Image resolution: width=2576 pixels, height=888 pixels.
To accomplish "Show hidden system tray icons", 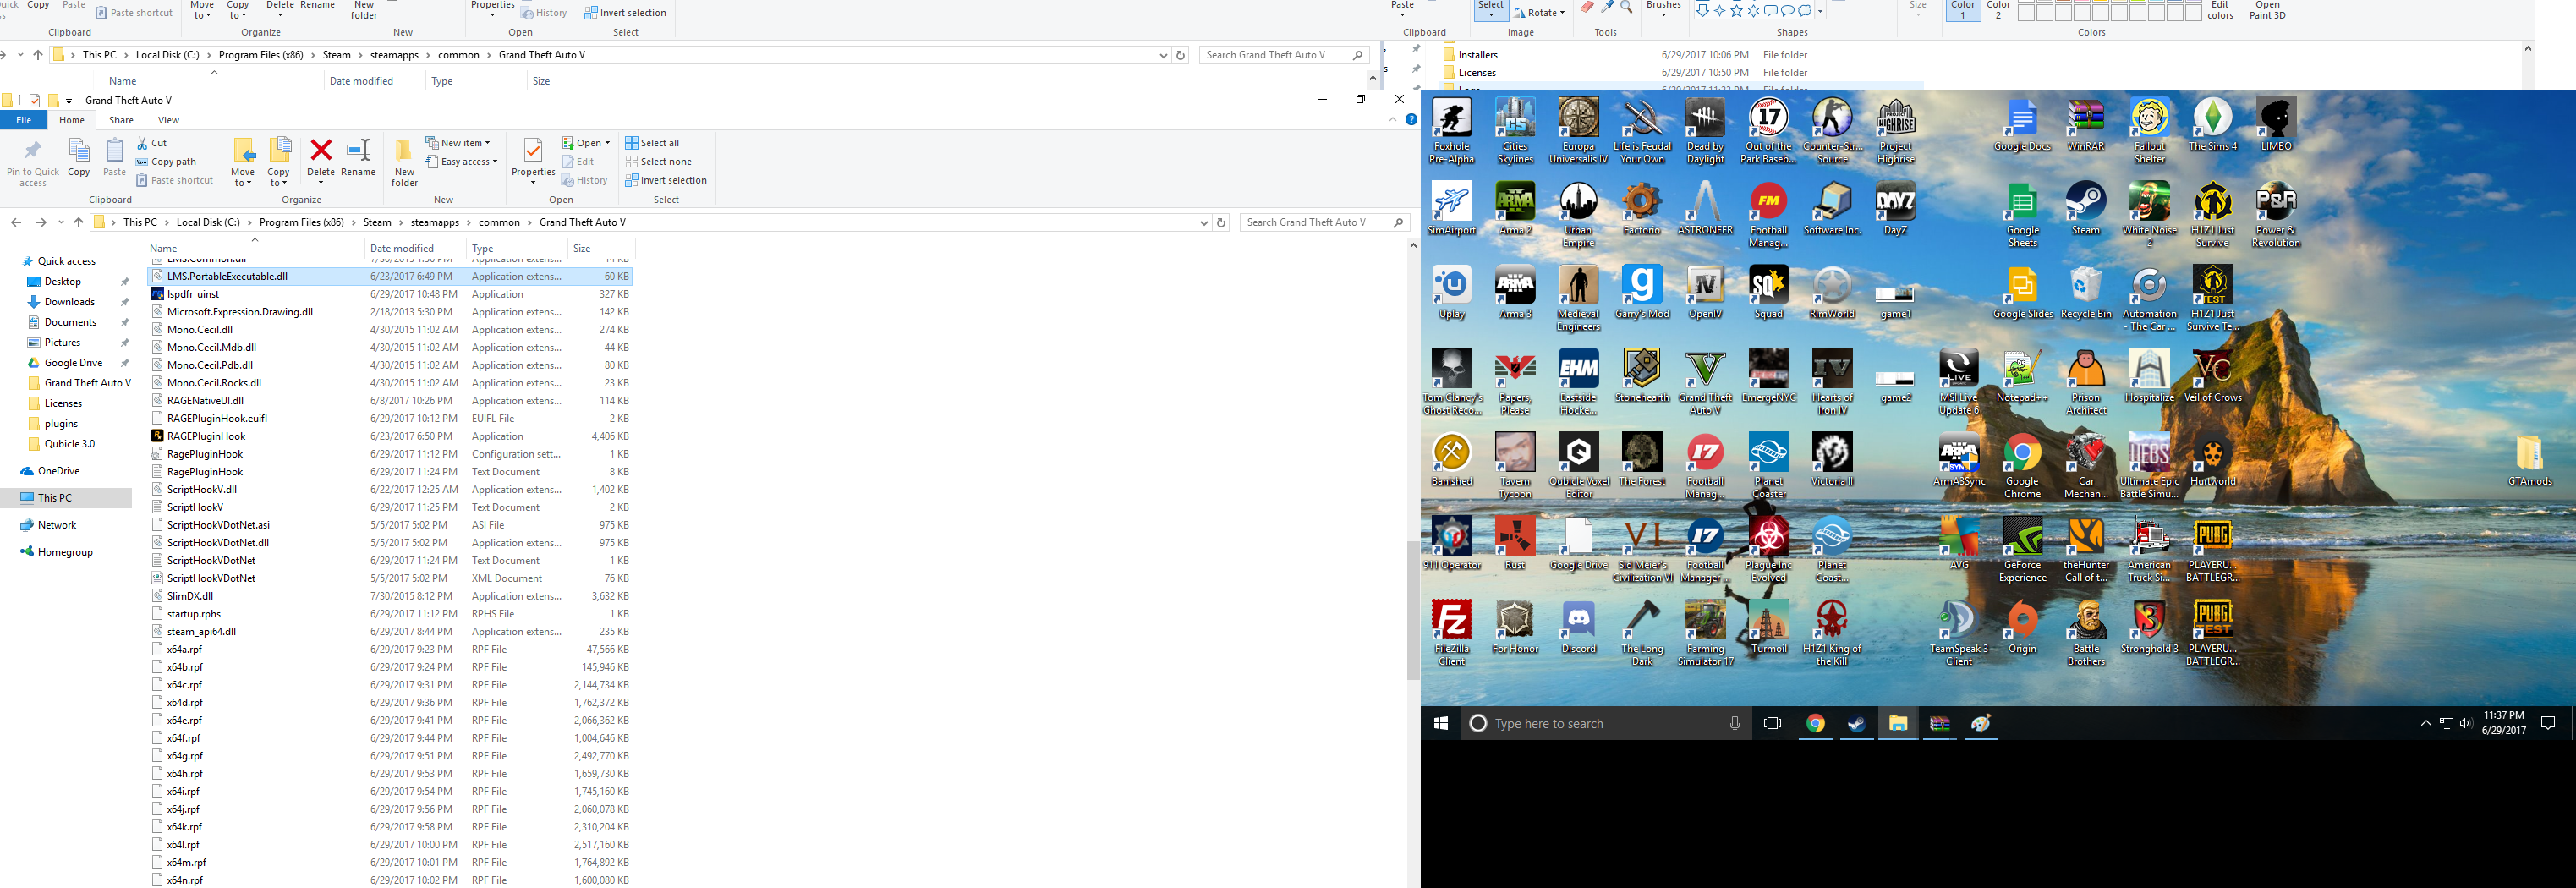I will 2426,723.
